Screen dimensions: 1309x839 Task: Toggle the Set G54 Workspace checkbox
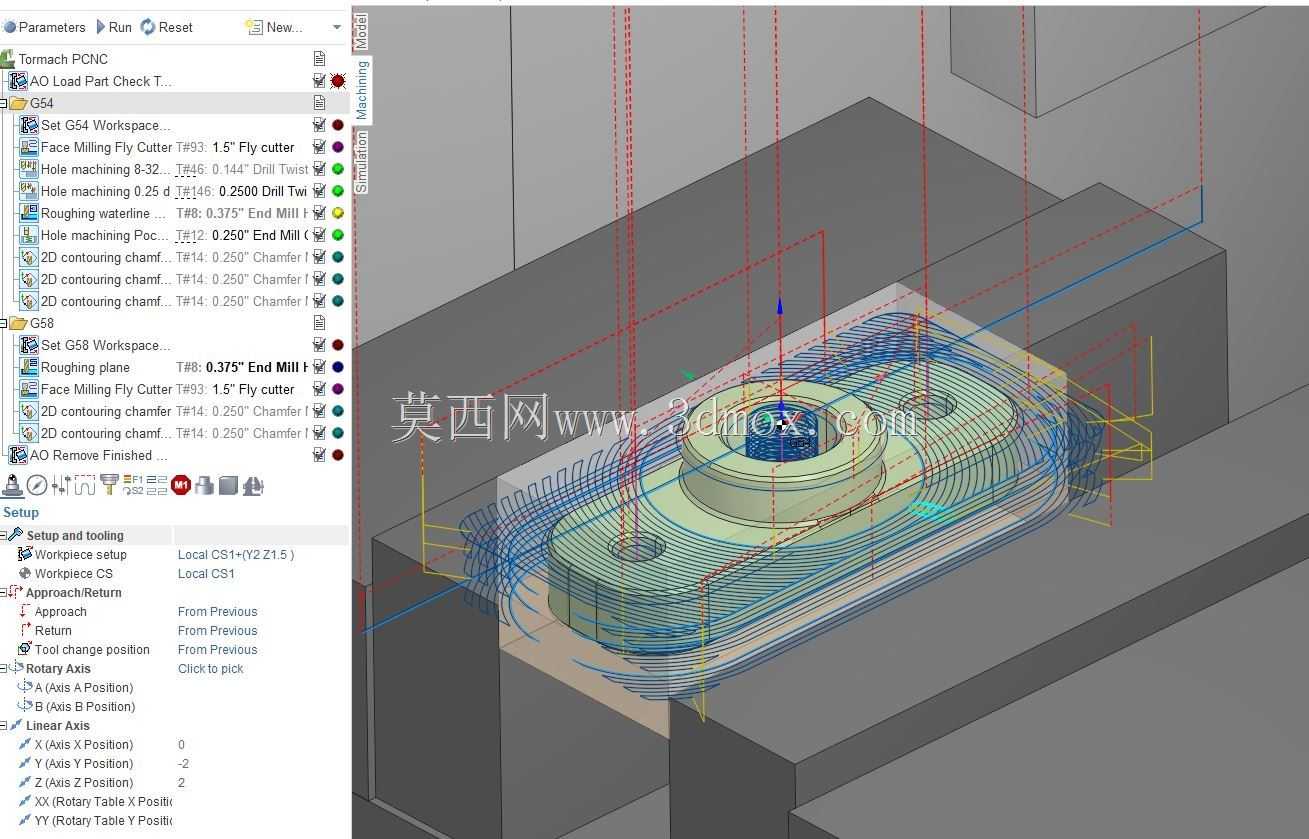(319, 125)
